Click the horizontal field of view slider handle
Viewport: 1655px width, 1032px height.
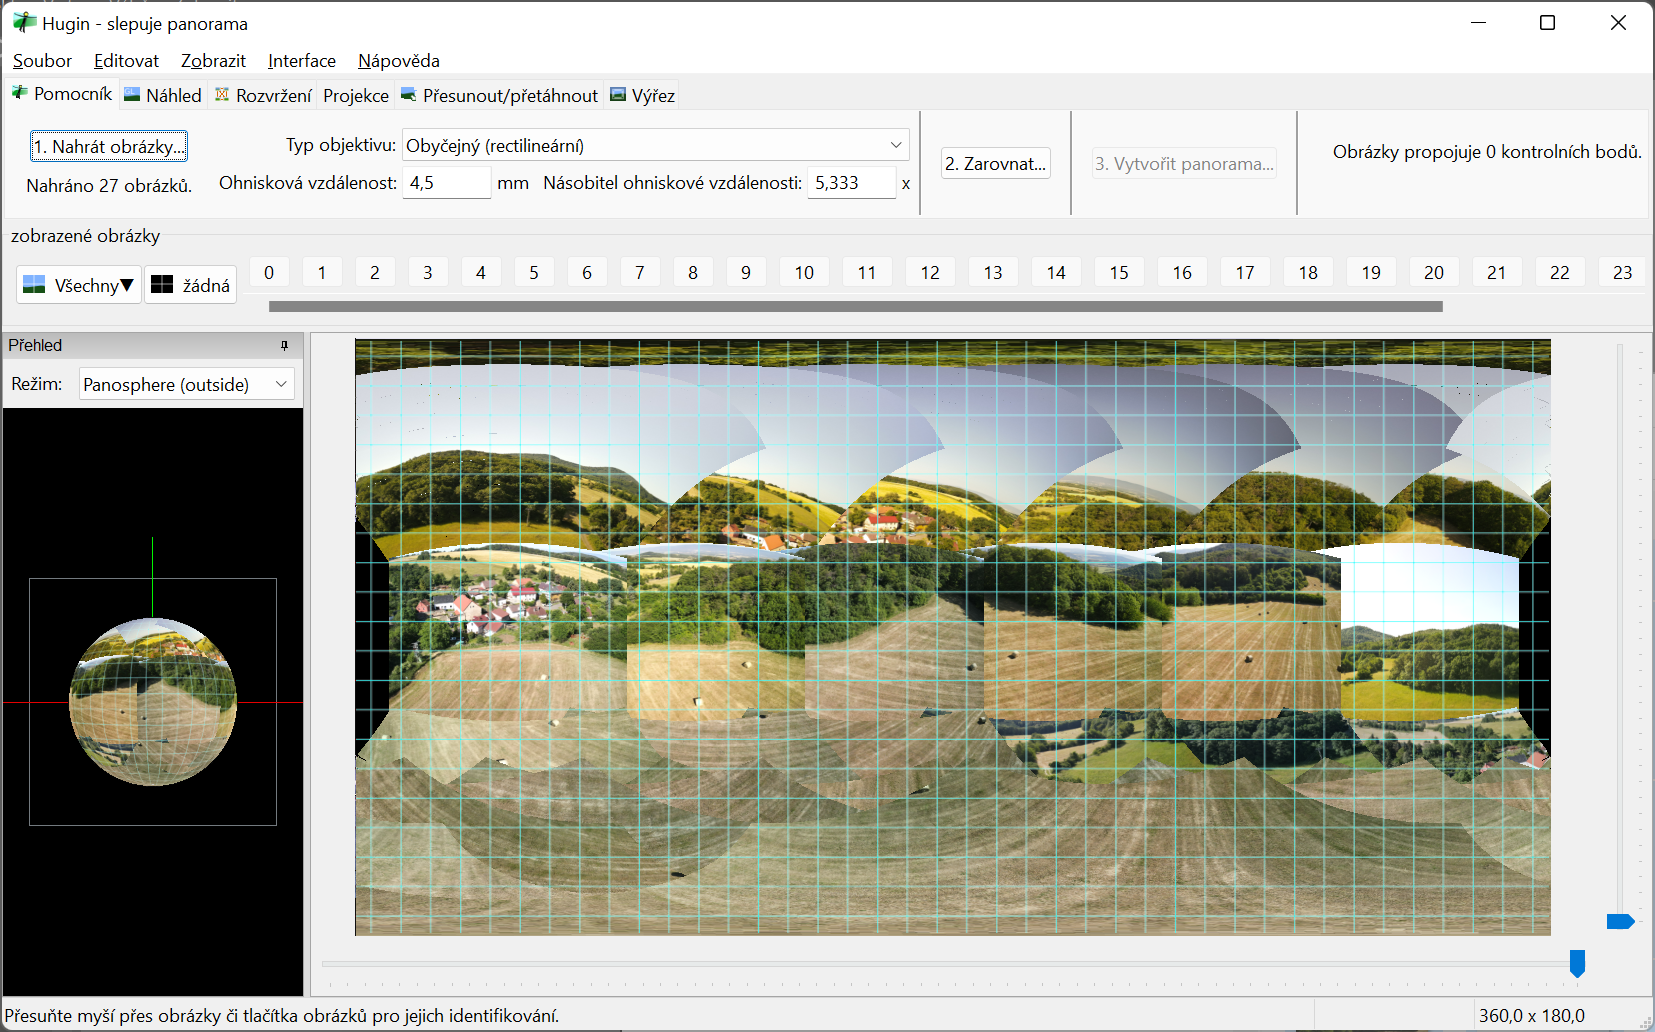(x=1577, y=963)
